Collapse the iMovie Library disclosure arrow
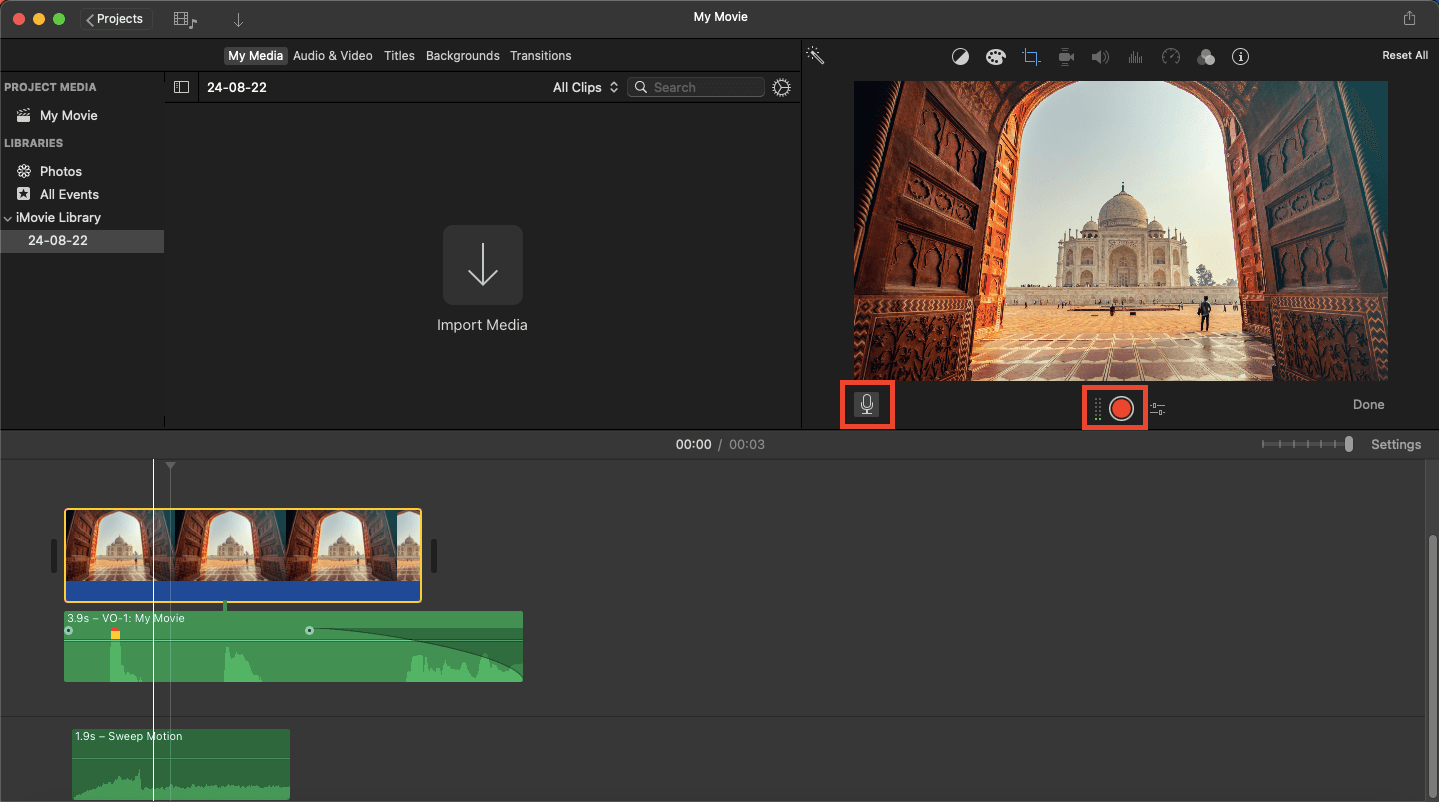Image resolution: width=1439 pixels, height=802 pixels. (x=8, y=218)
